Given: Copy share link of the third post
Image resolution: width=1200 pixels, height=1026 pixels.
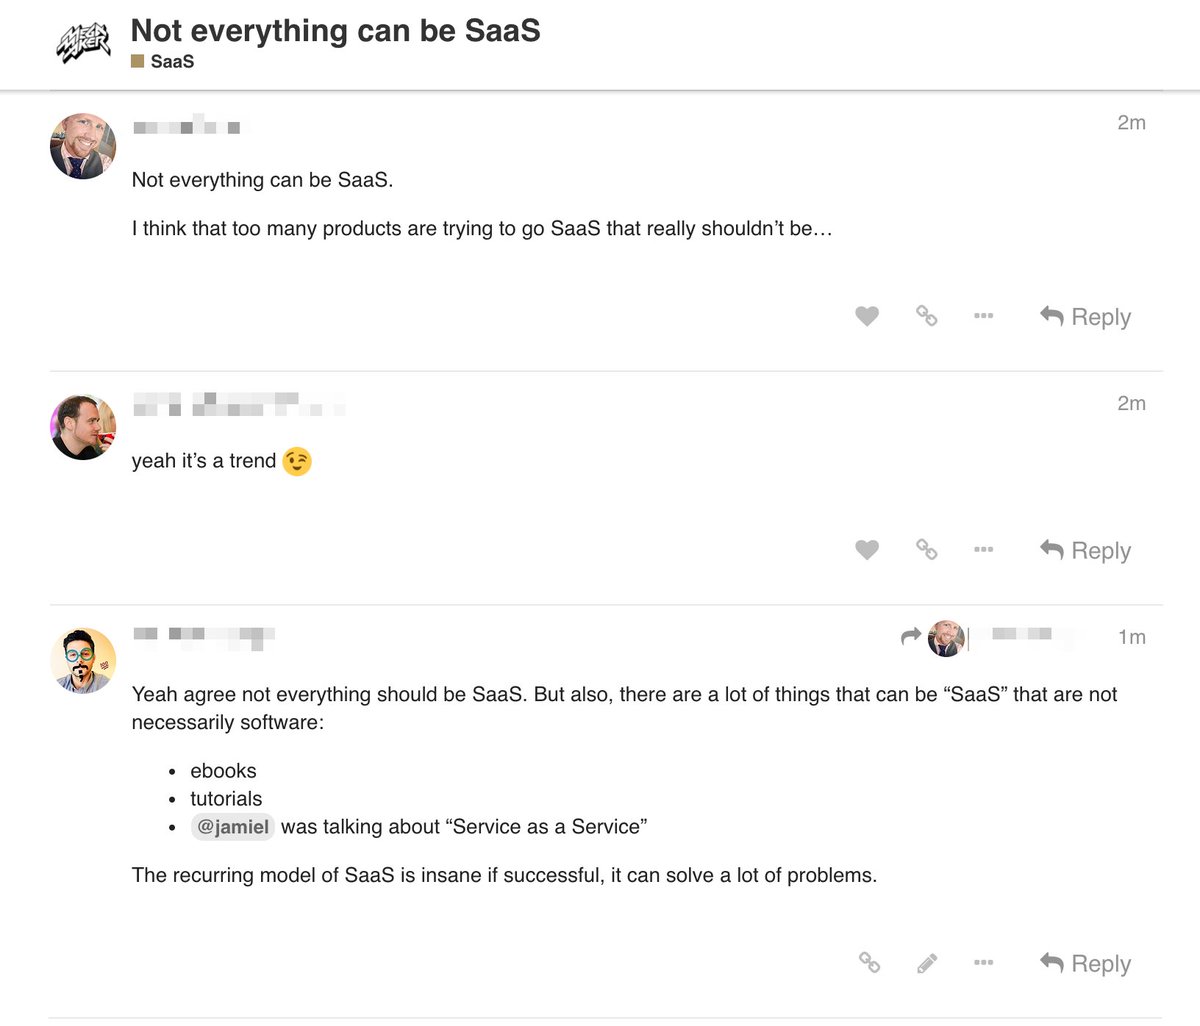Looking at the screenshot, I should [870, 963].
